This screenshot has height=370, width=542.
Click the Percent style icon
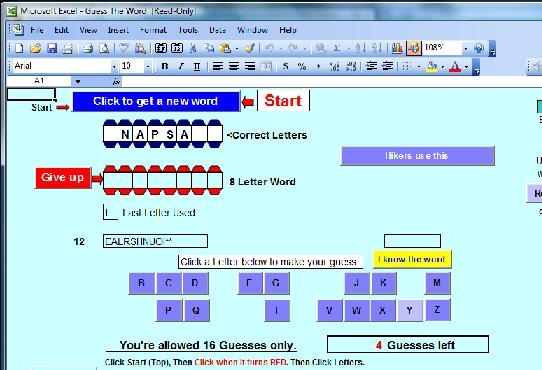[302, 66]
